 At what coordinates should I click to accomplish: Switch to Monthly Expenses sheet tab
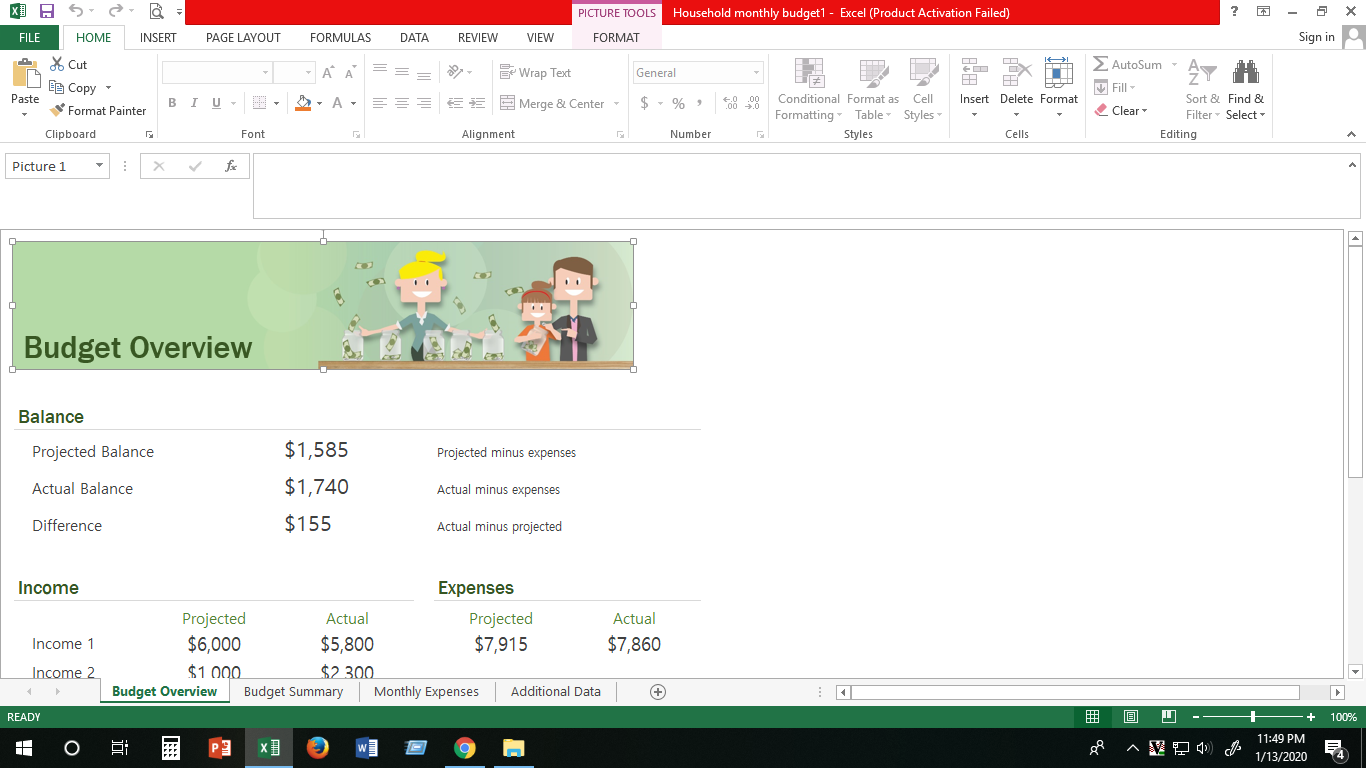pos(426,692)
